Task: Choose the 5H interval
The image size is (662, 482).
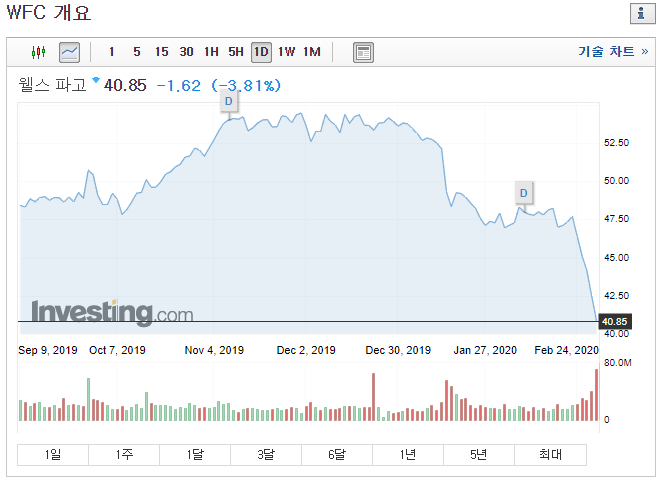Action: pos(236,52)
